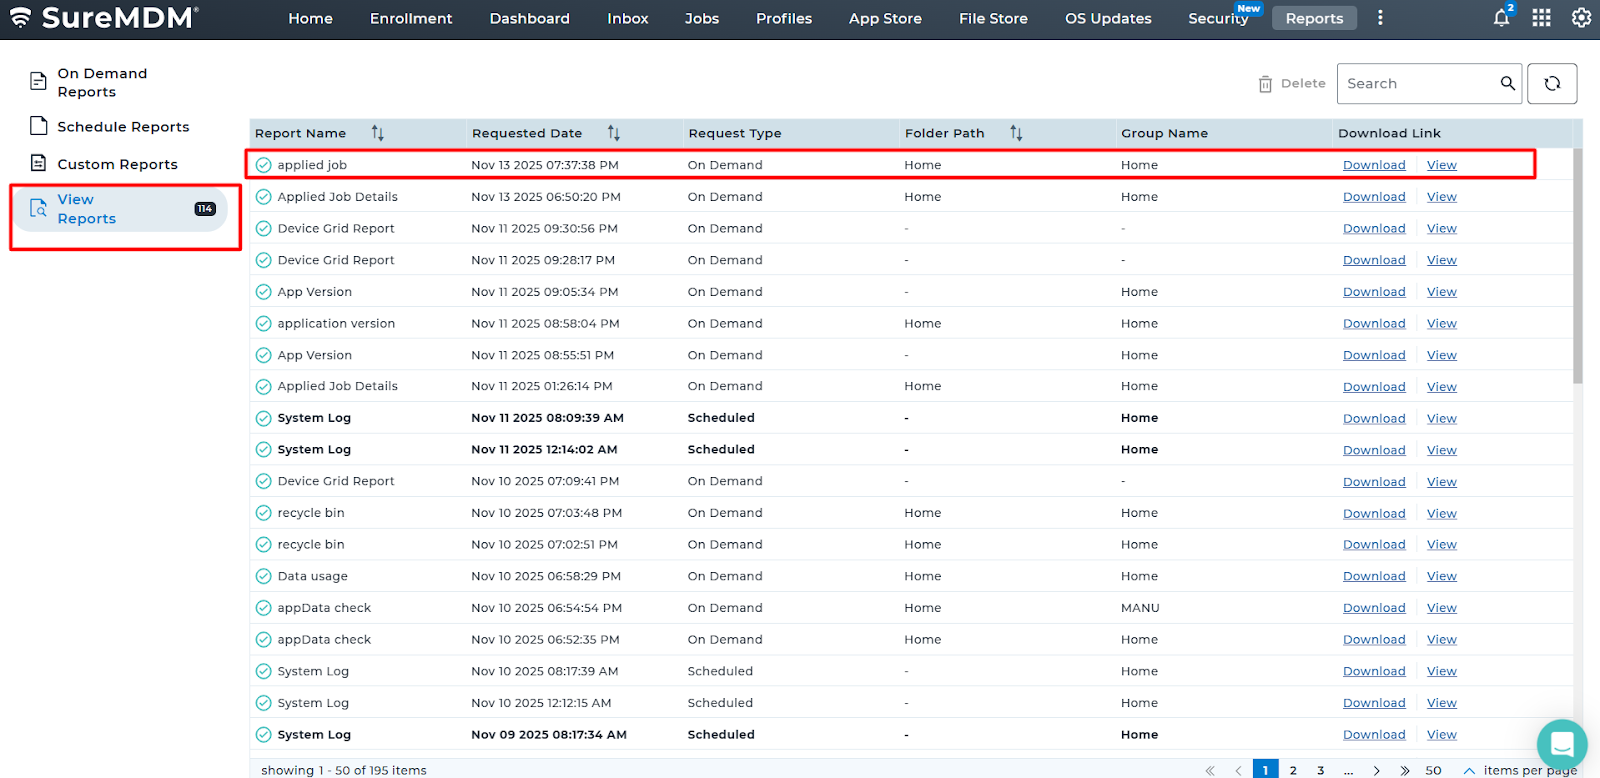Open the Enrollment menu

(x=411, y=18)
